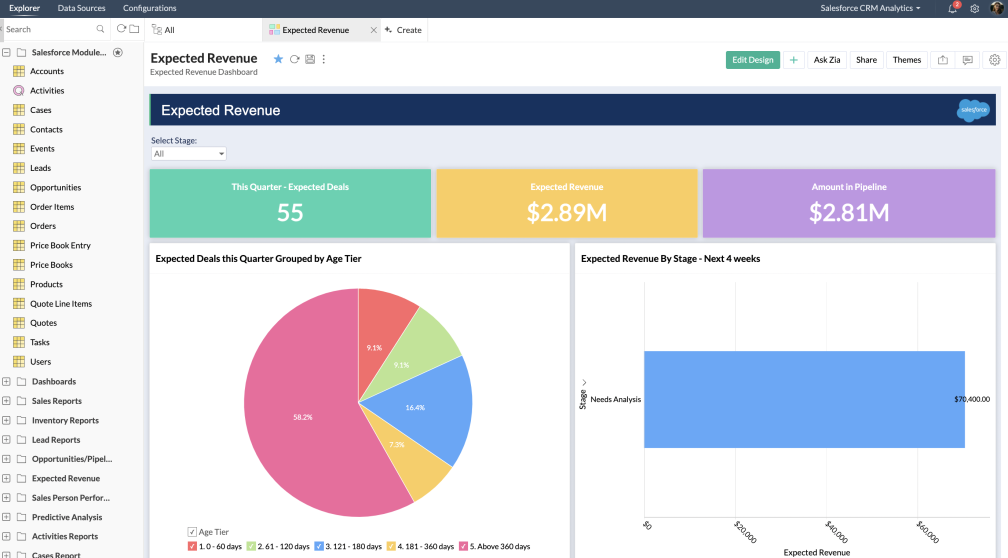This screenshot has height=558, width=1008.
Task: Click the Salesforce cloud logo
Action: pos(973,110)
